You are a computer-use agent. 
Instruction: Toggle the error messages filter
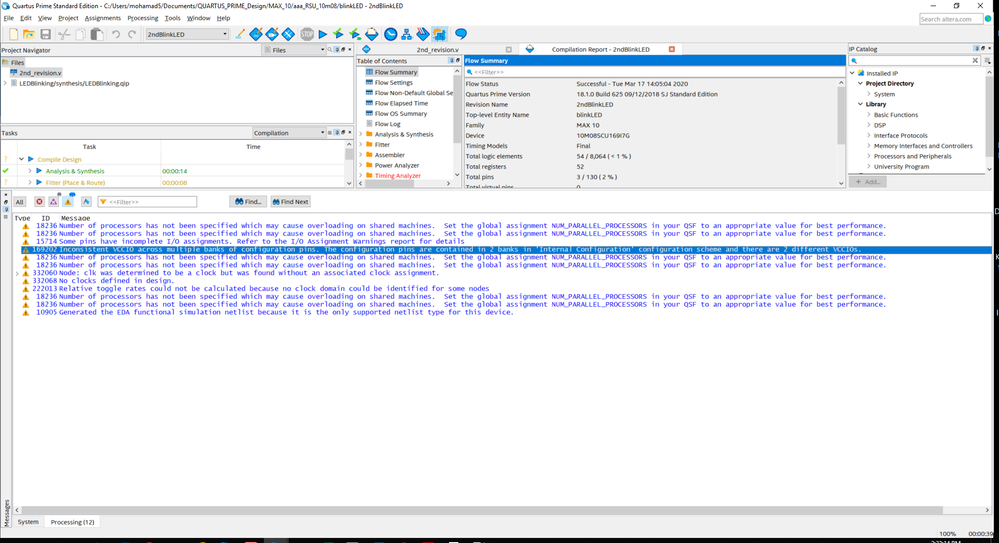point(40,202)
